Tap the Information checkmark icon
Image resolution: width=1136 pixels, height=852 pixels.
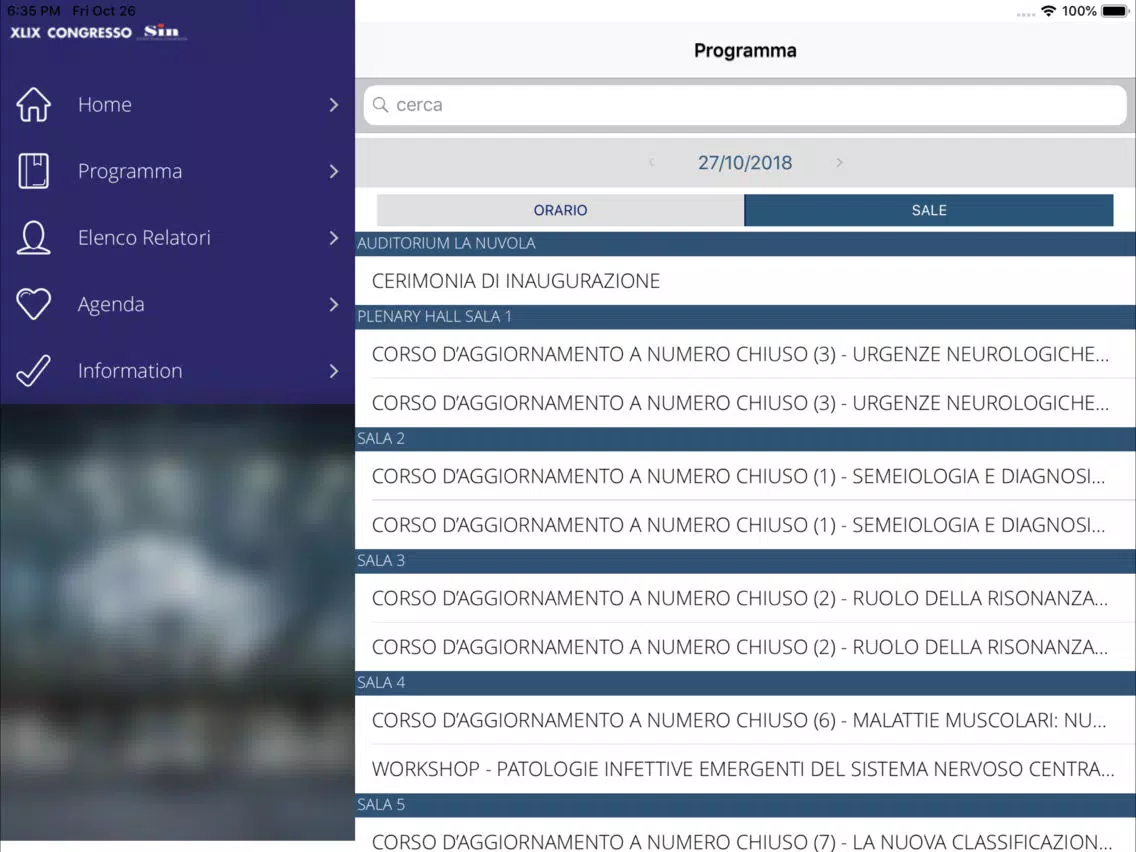click(33, 370)
